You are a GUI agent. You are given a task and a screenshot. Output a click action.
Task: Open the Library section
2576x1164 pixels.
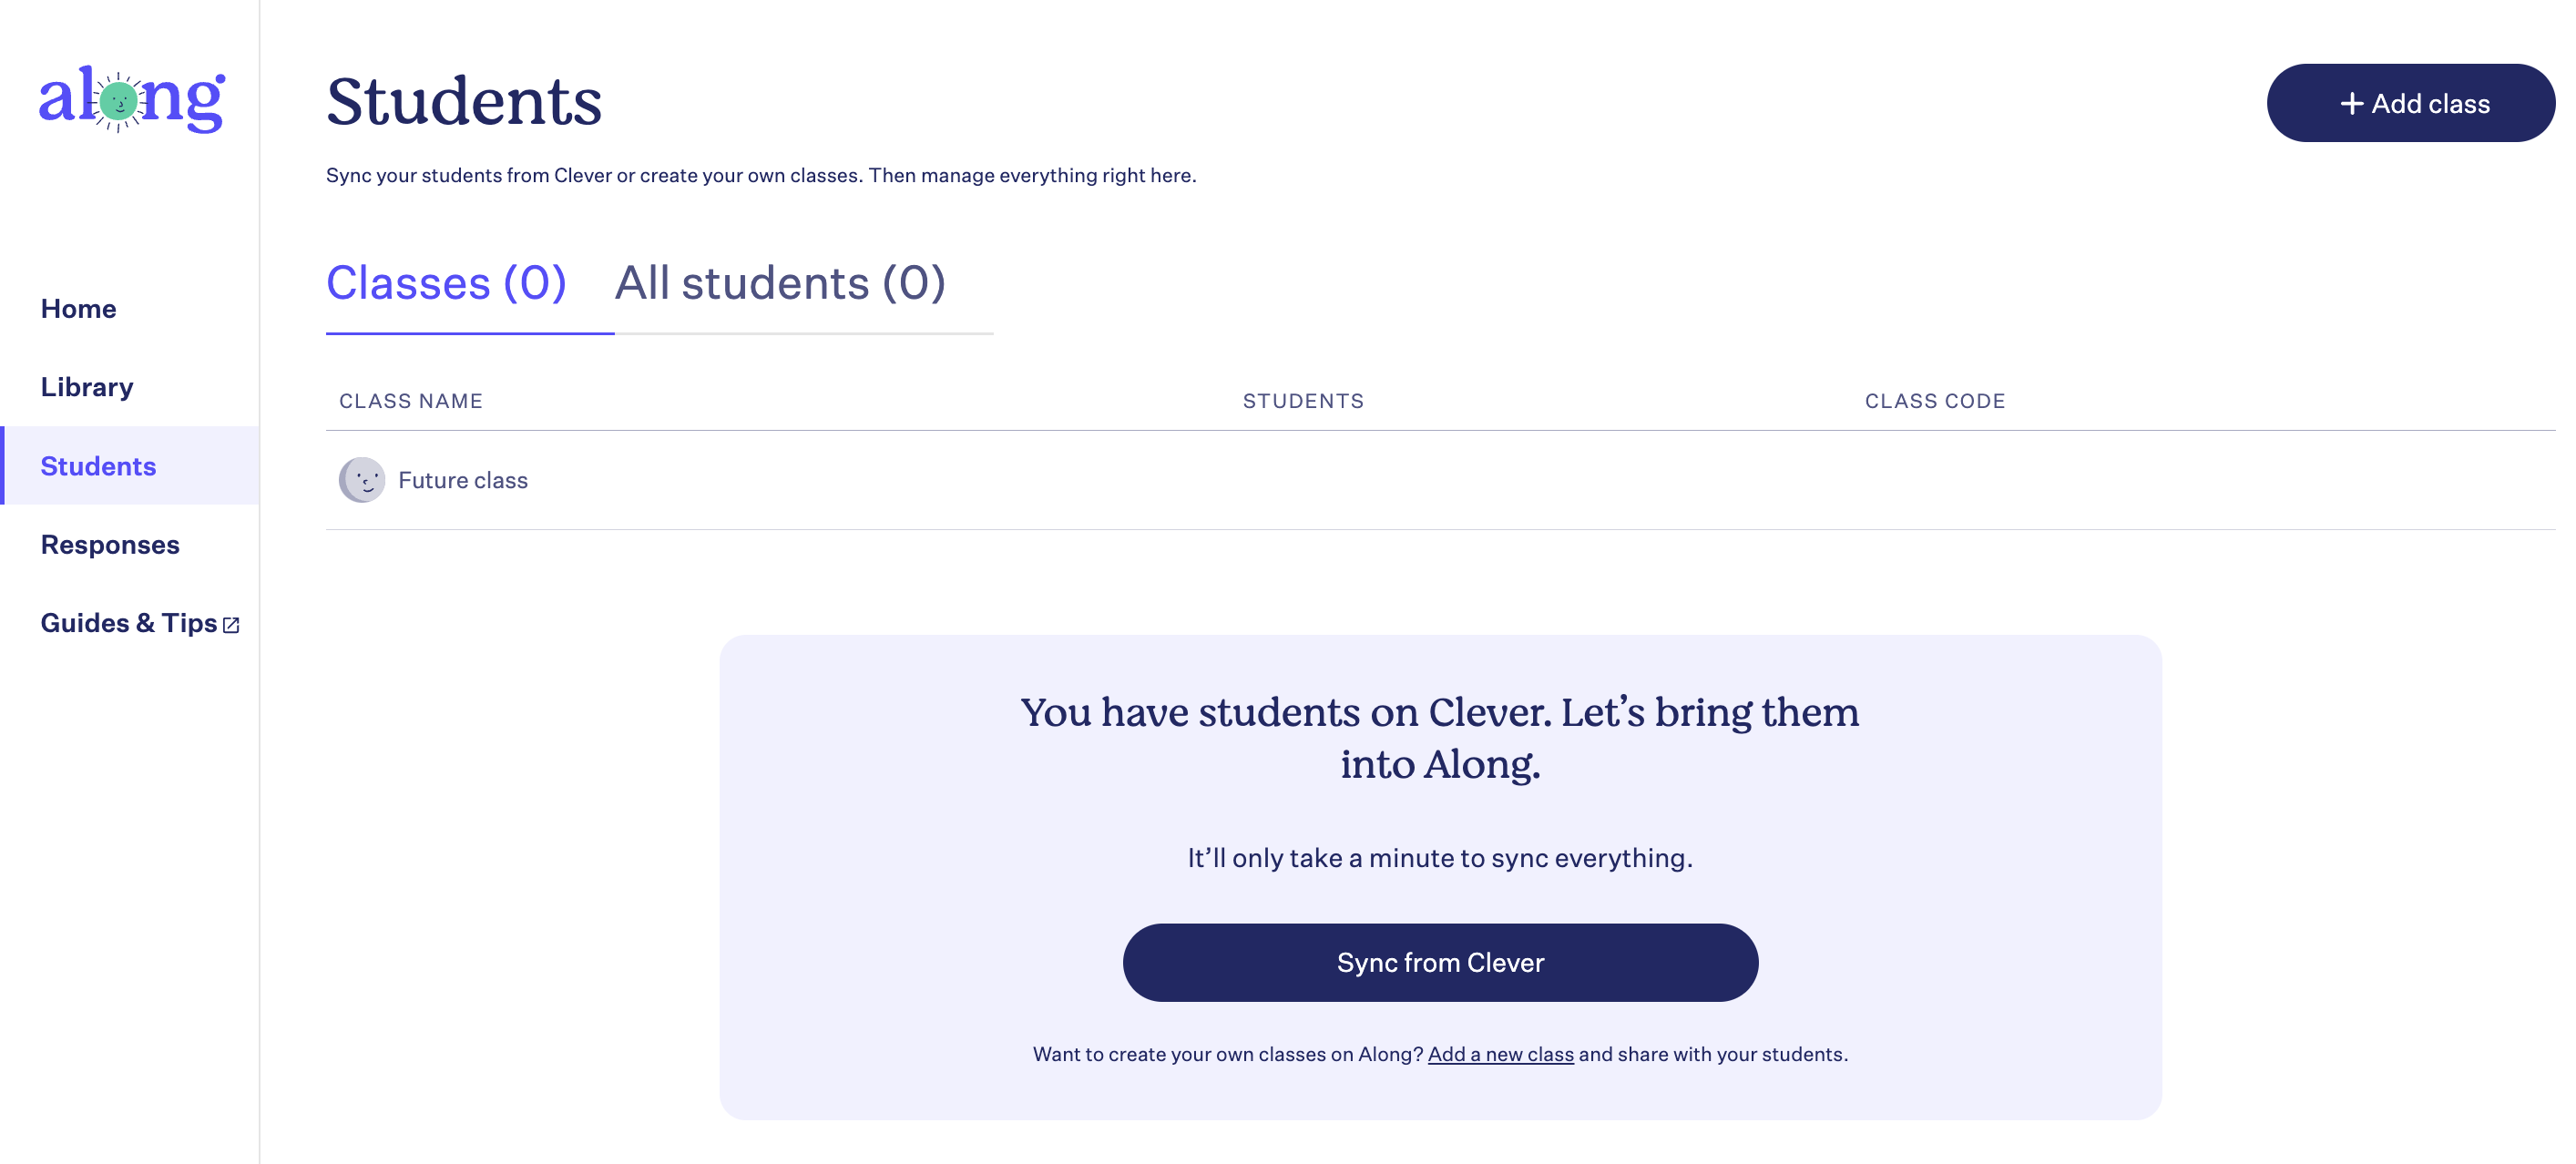tap(87, 387)
